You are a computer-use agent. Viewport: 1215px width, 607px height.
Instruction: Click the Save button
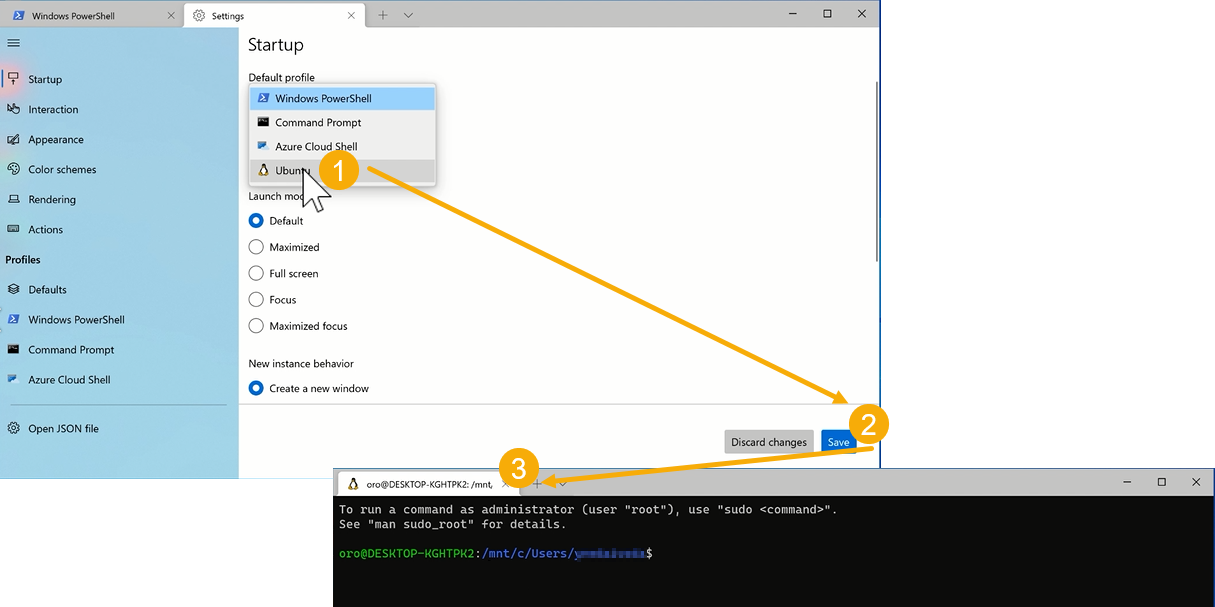(x=838, y=442)
